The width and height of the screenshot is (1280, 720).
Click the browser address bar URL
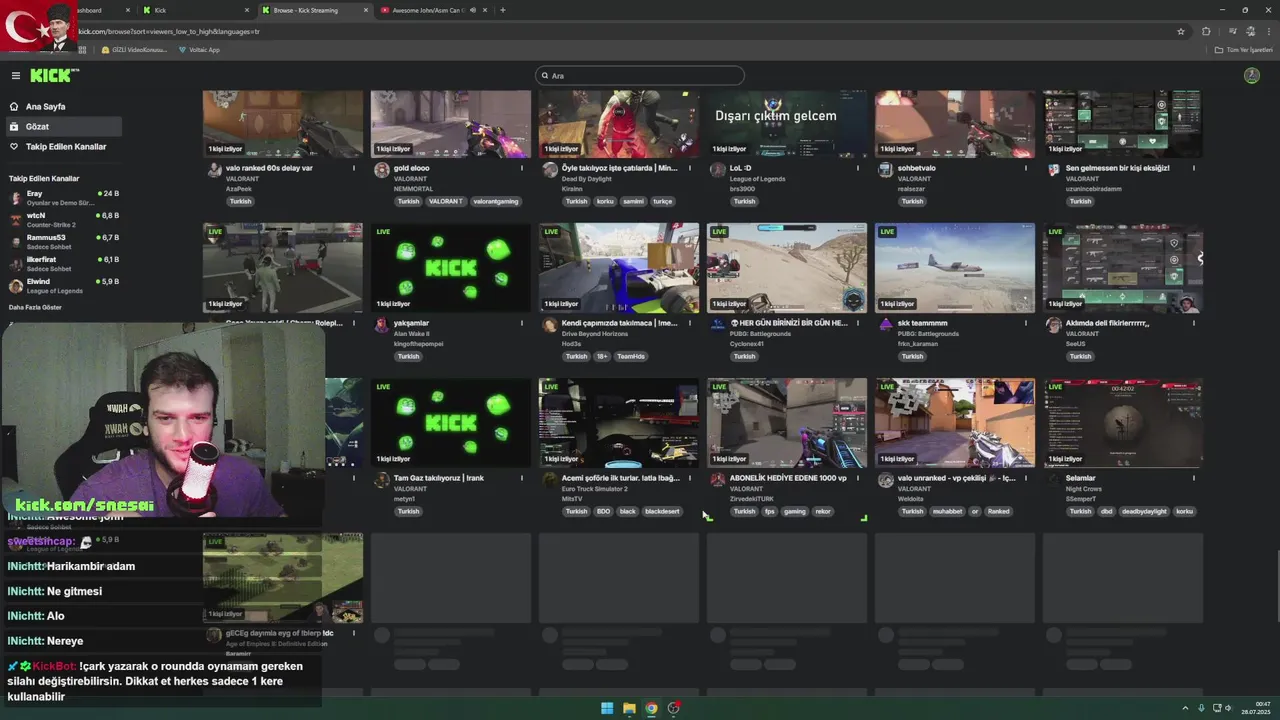tap(168, 31)
